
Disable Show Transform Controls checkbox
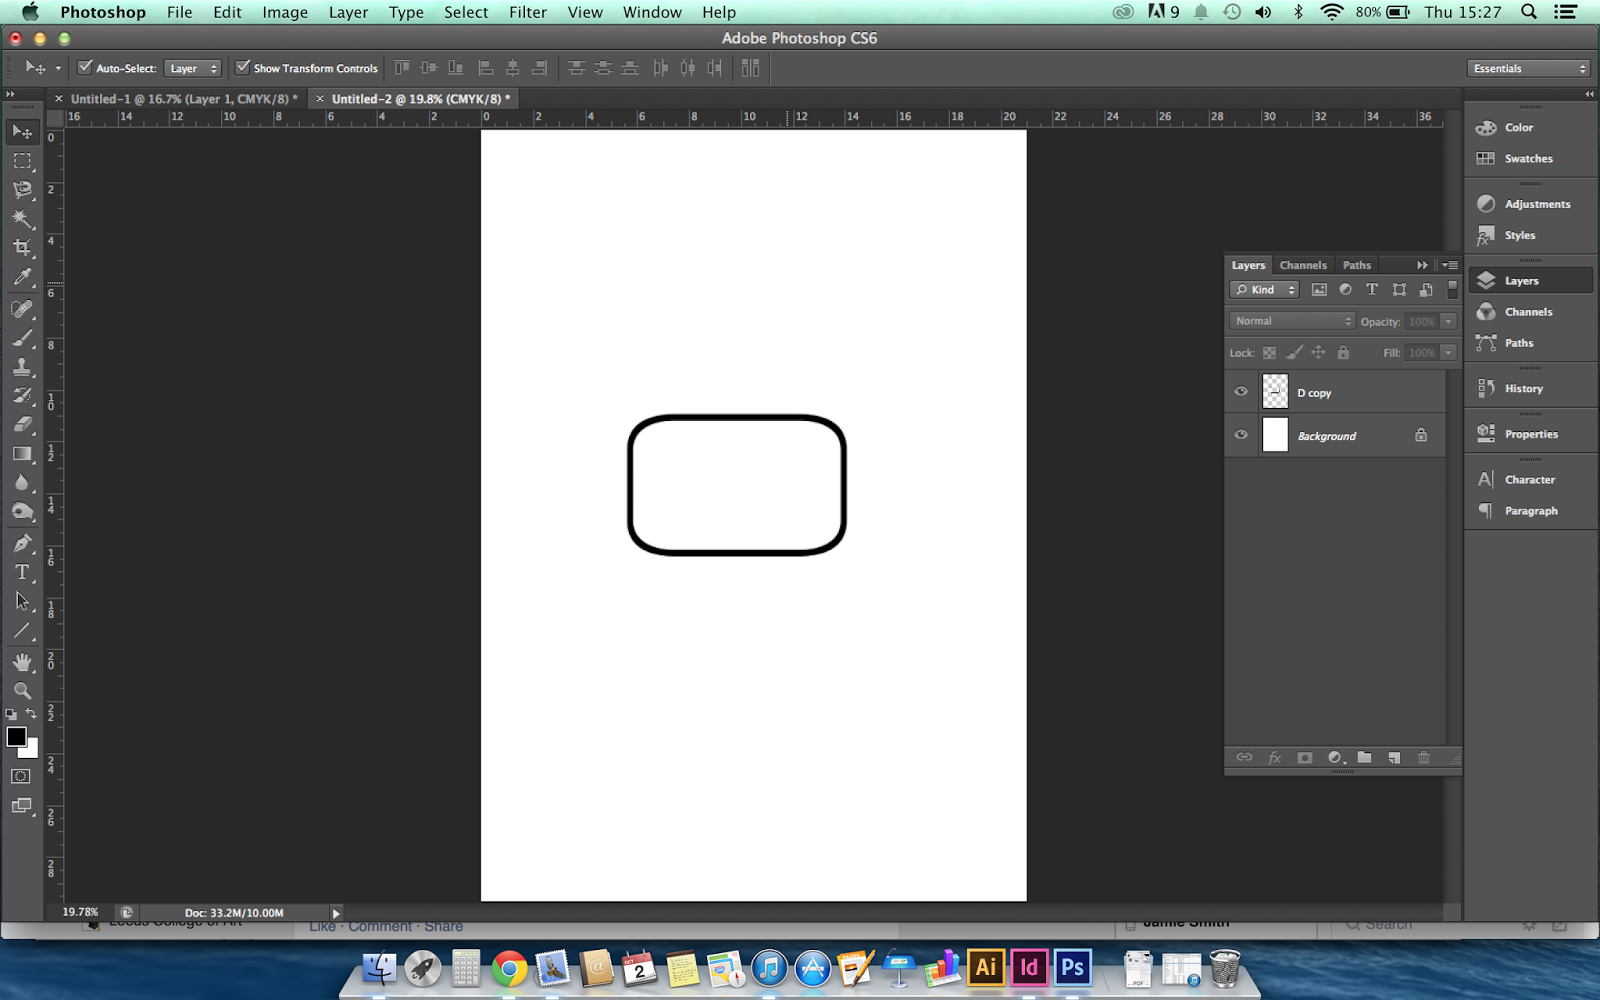[x=242, y=68]
